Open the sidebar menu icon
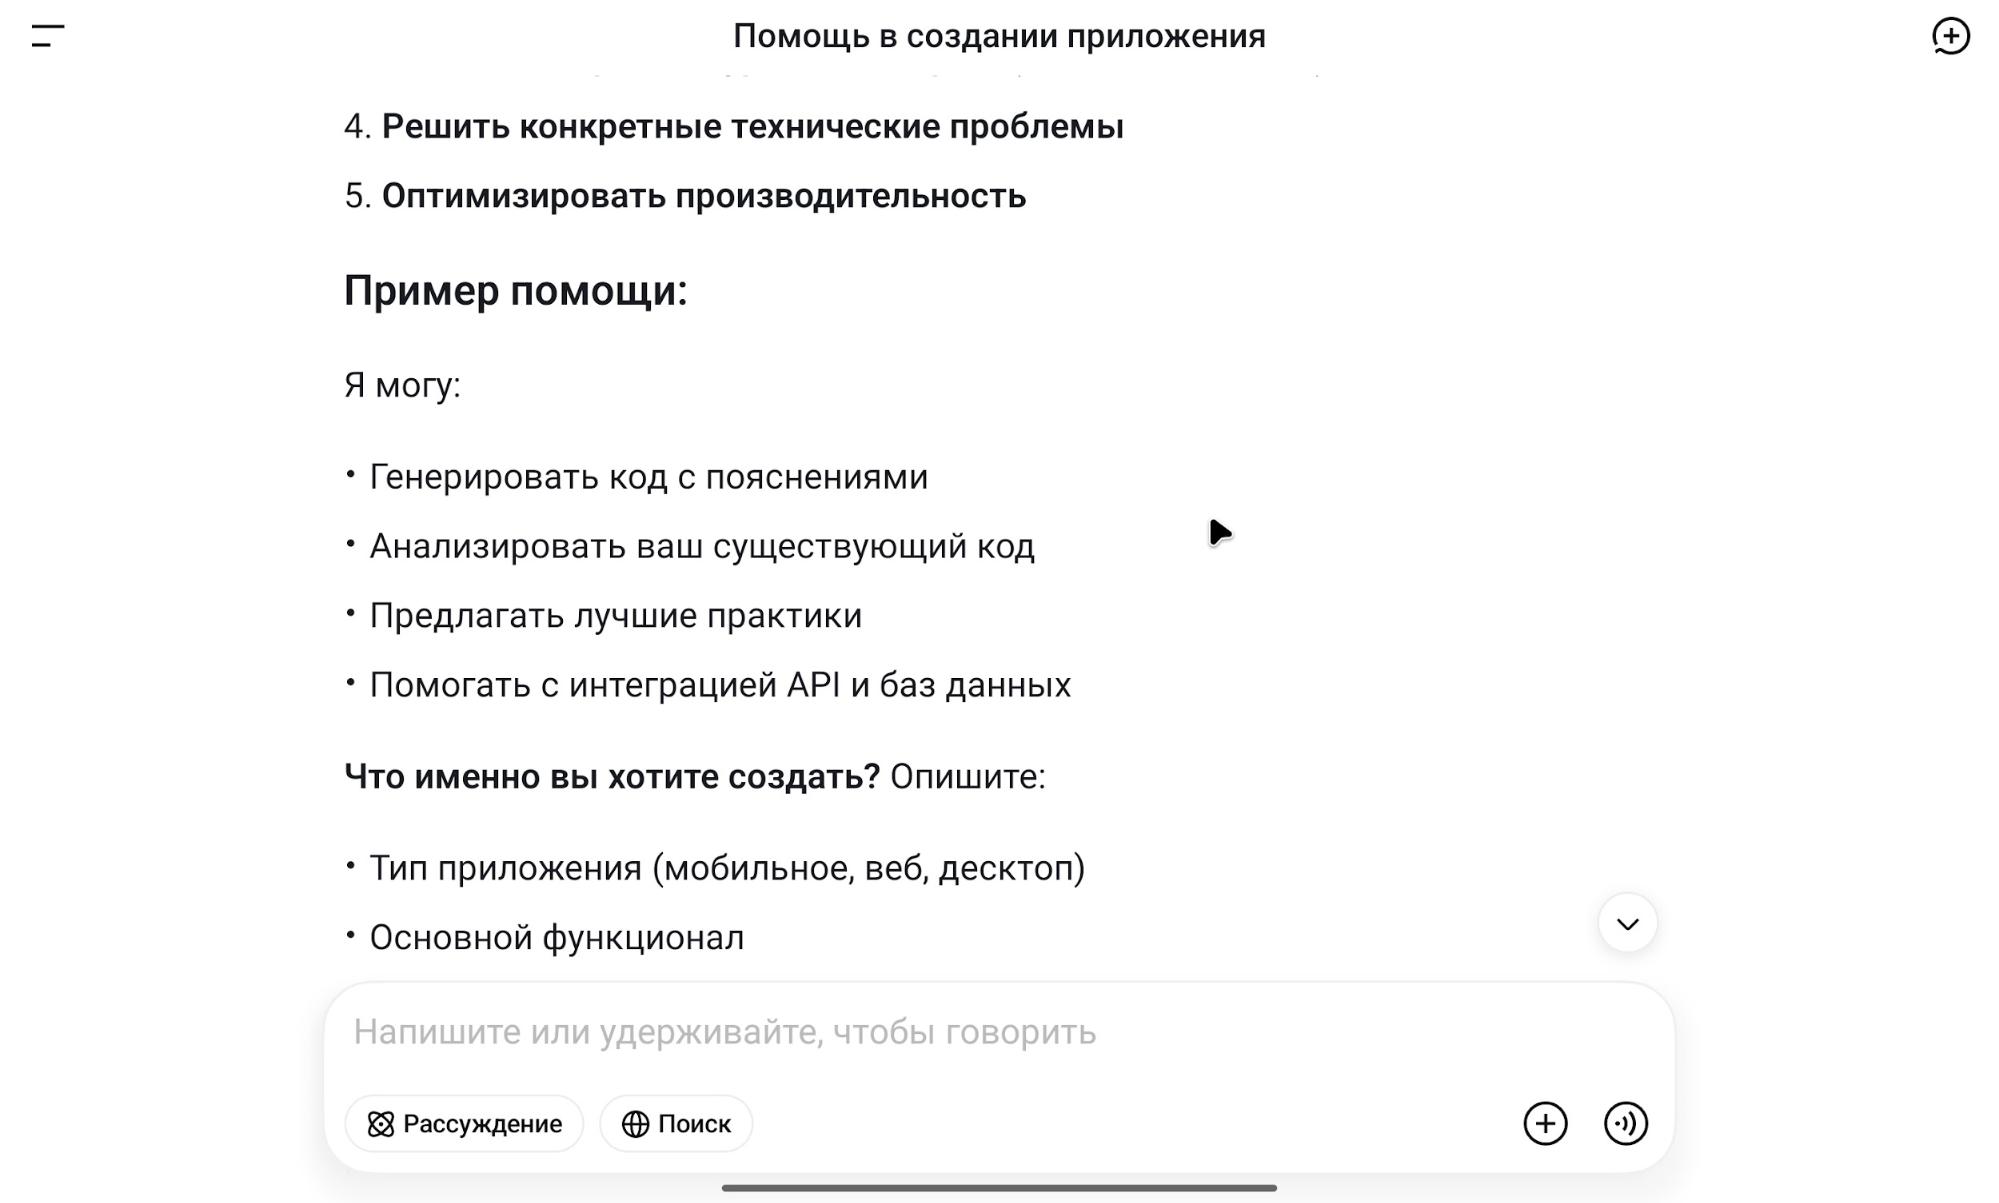 pos(48,36)
